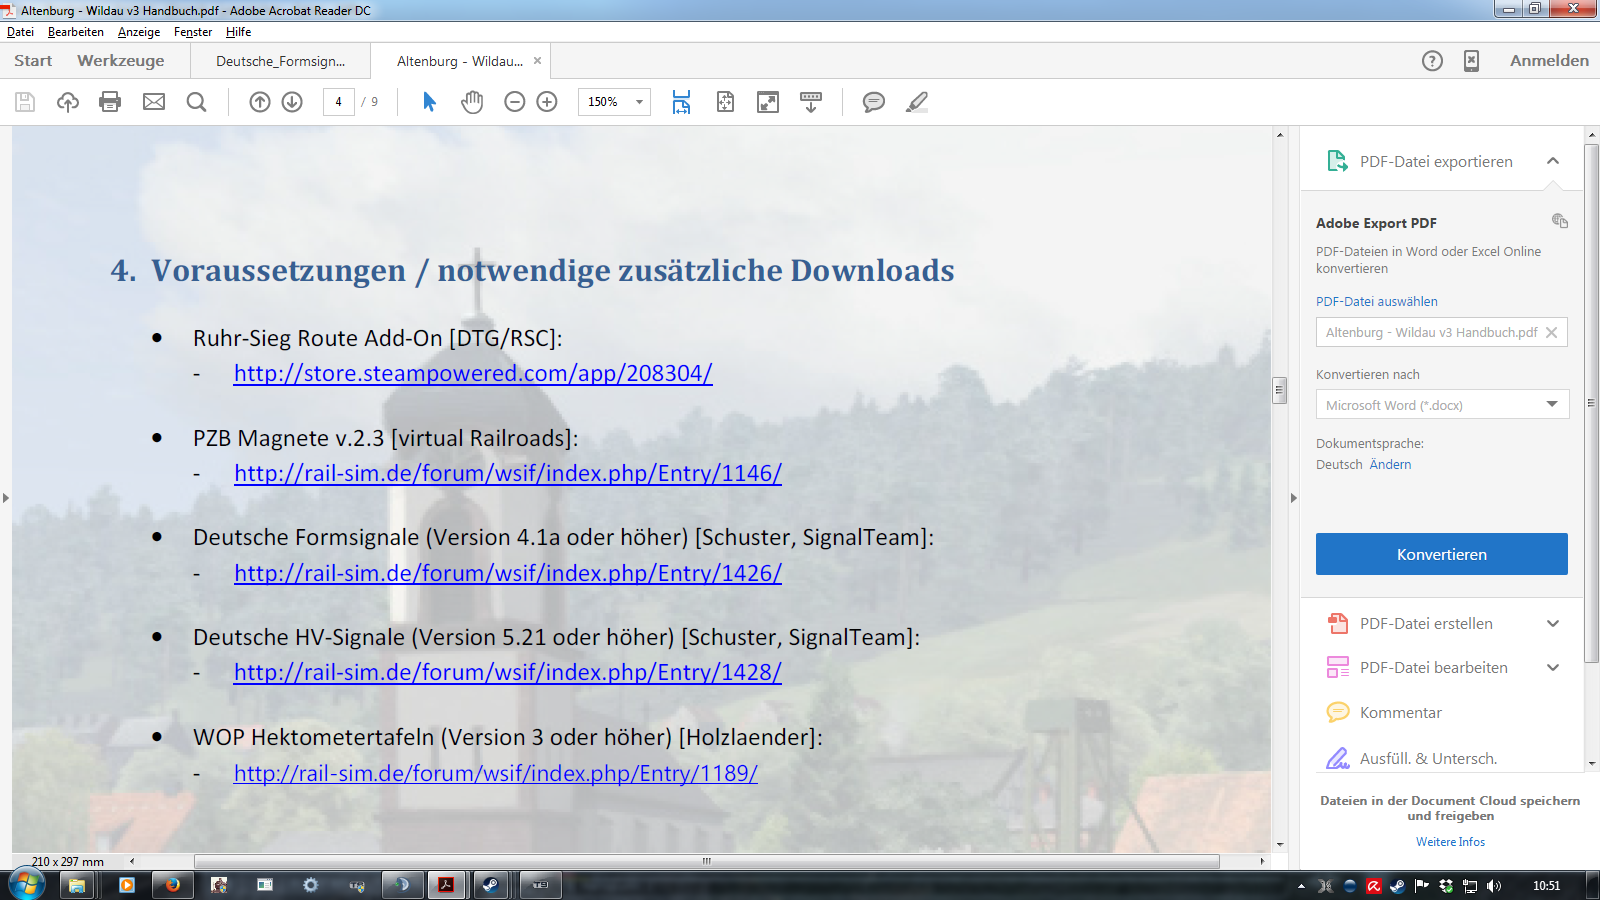Click the read mode toolbar icon
This screenshot has width=1600, height=900.
(811, 102)
